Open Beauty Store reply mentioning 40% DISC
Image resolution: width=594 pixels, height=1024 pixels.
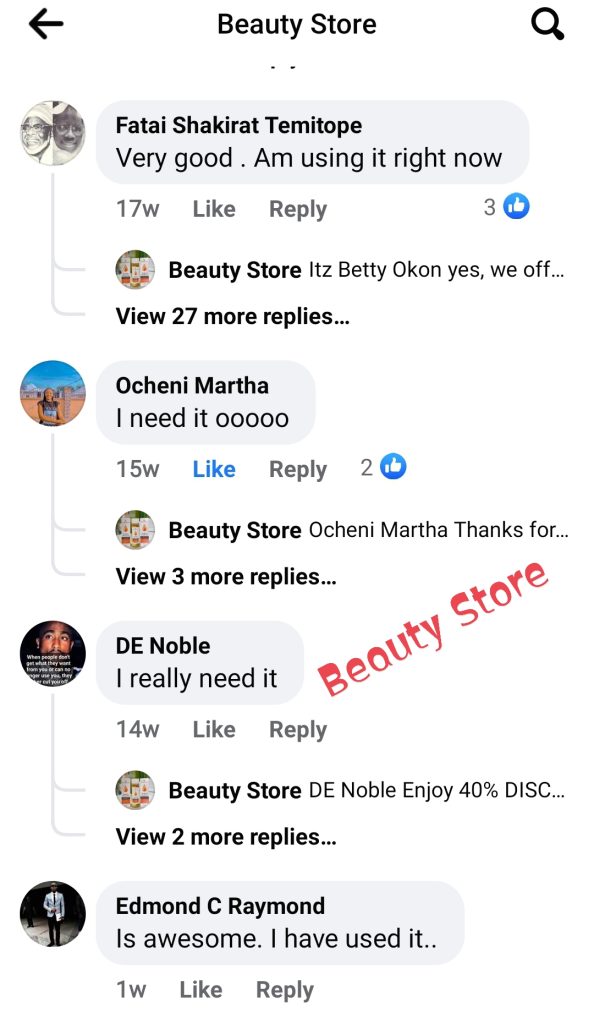[367, 790]
